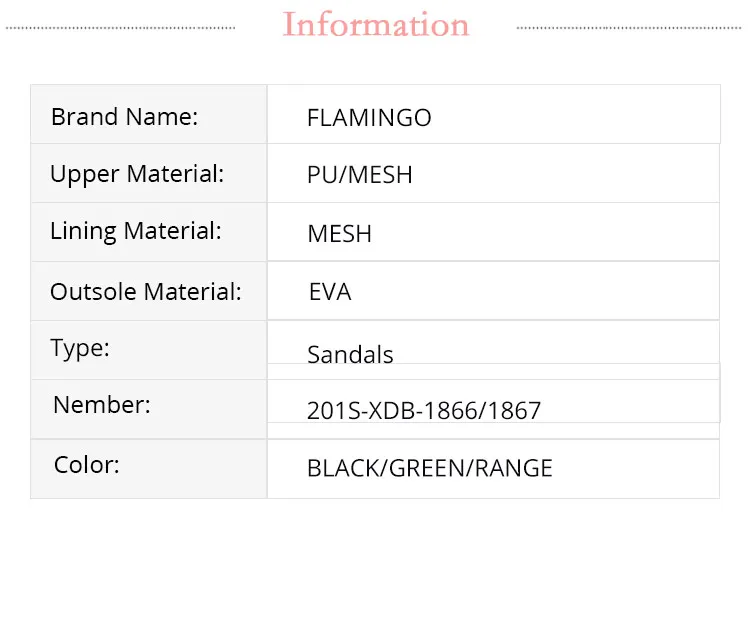Image resolution: width=750 pixels, height=624 pixels.
Task: Click the pink Information heading
Action: (x=376, y=25)
